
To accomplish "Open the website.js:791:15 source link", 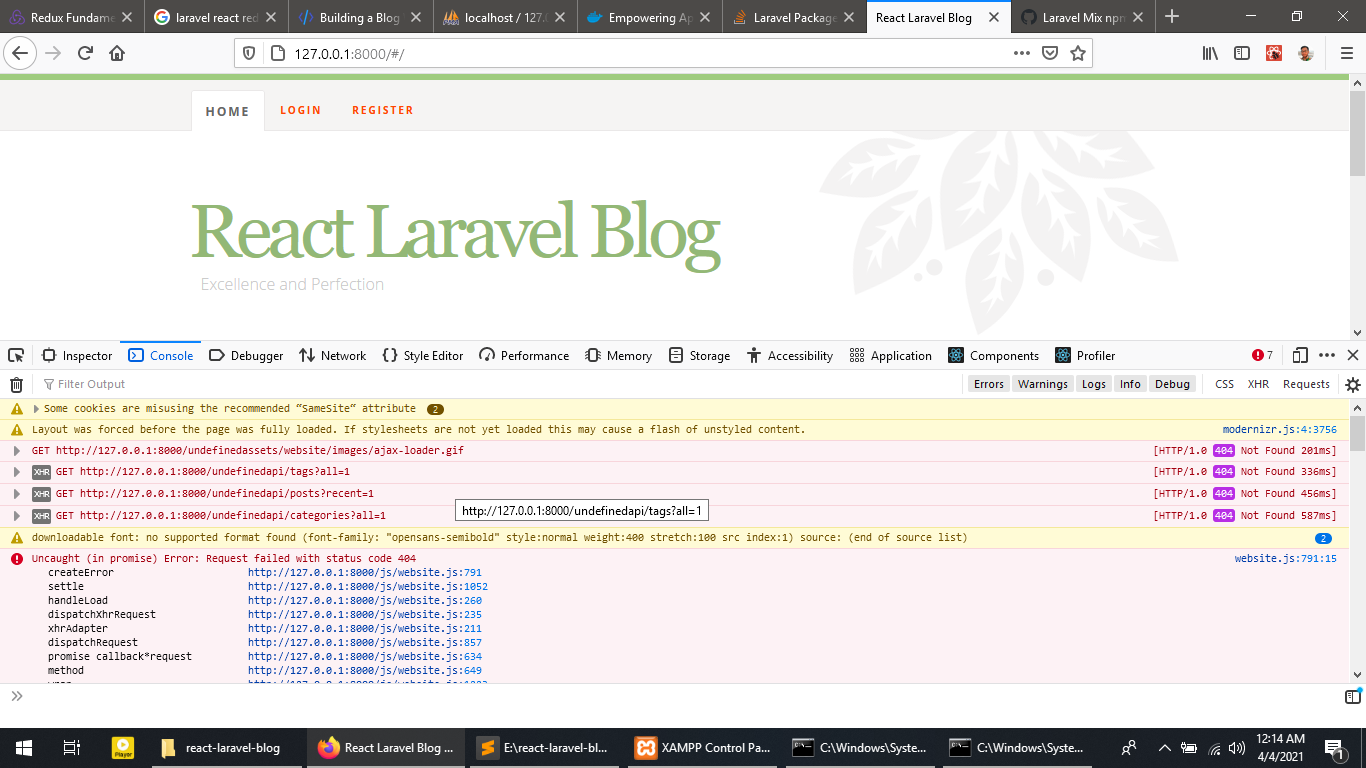I will point(1285,559).
